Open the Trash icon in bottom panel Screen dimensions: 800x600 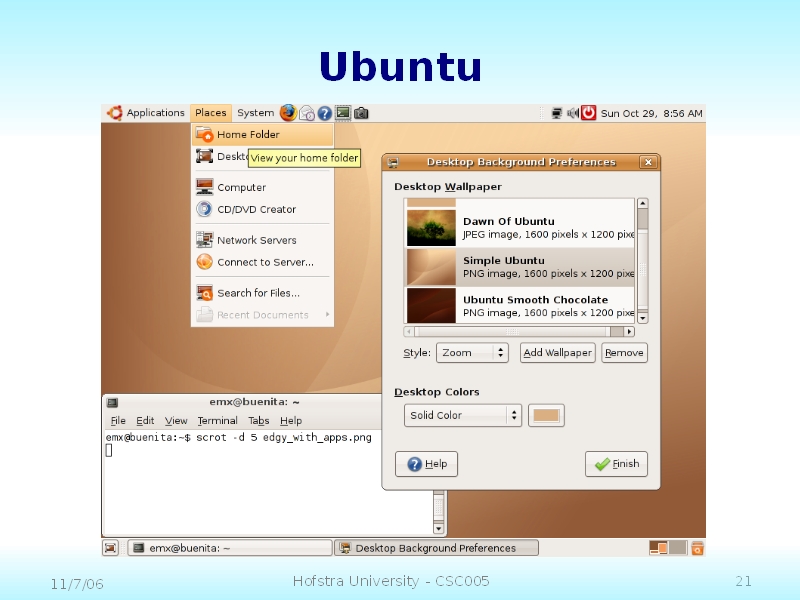point(697,548)
